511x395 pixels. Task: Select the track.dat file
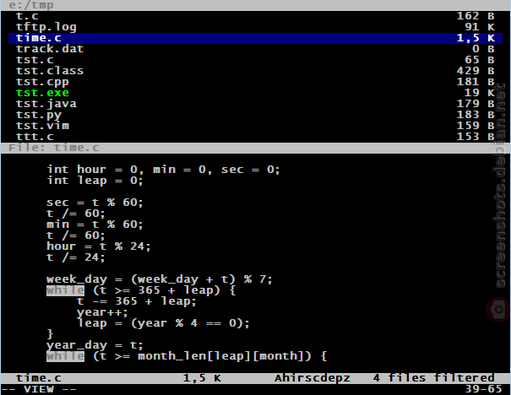coord(255,49)
